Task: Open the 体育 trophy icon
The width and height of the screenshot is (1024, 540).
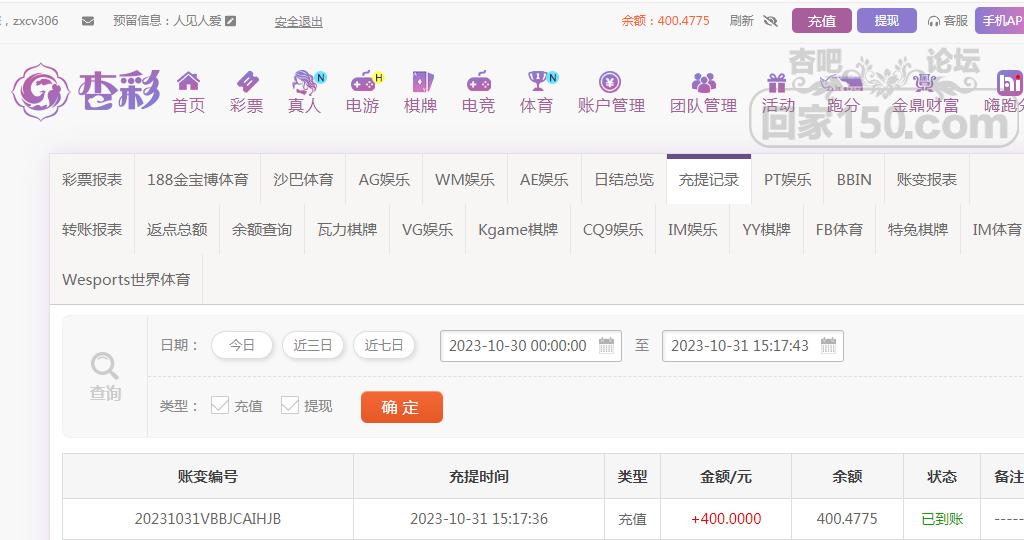Action: 537,82
